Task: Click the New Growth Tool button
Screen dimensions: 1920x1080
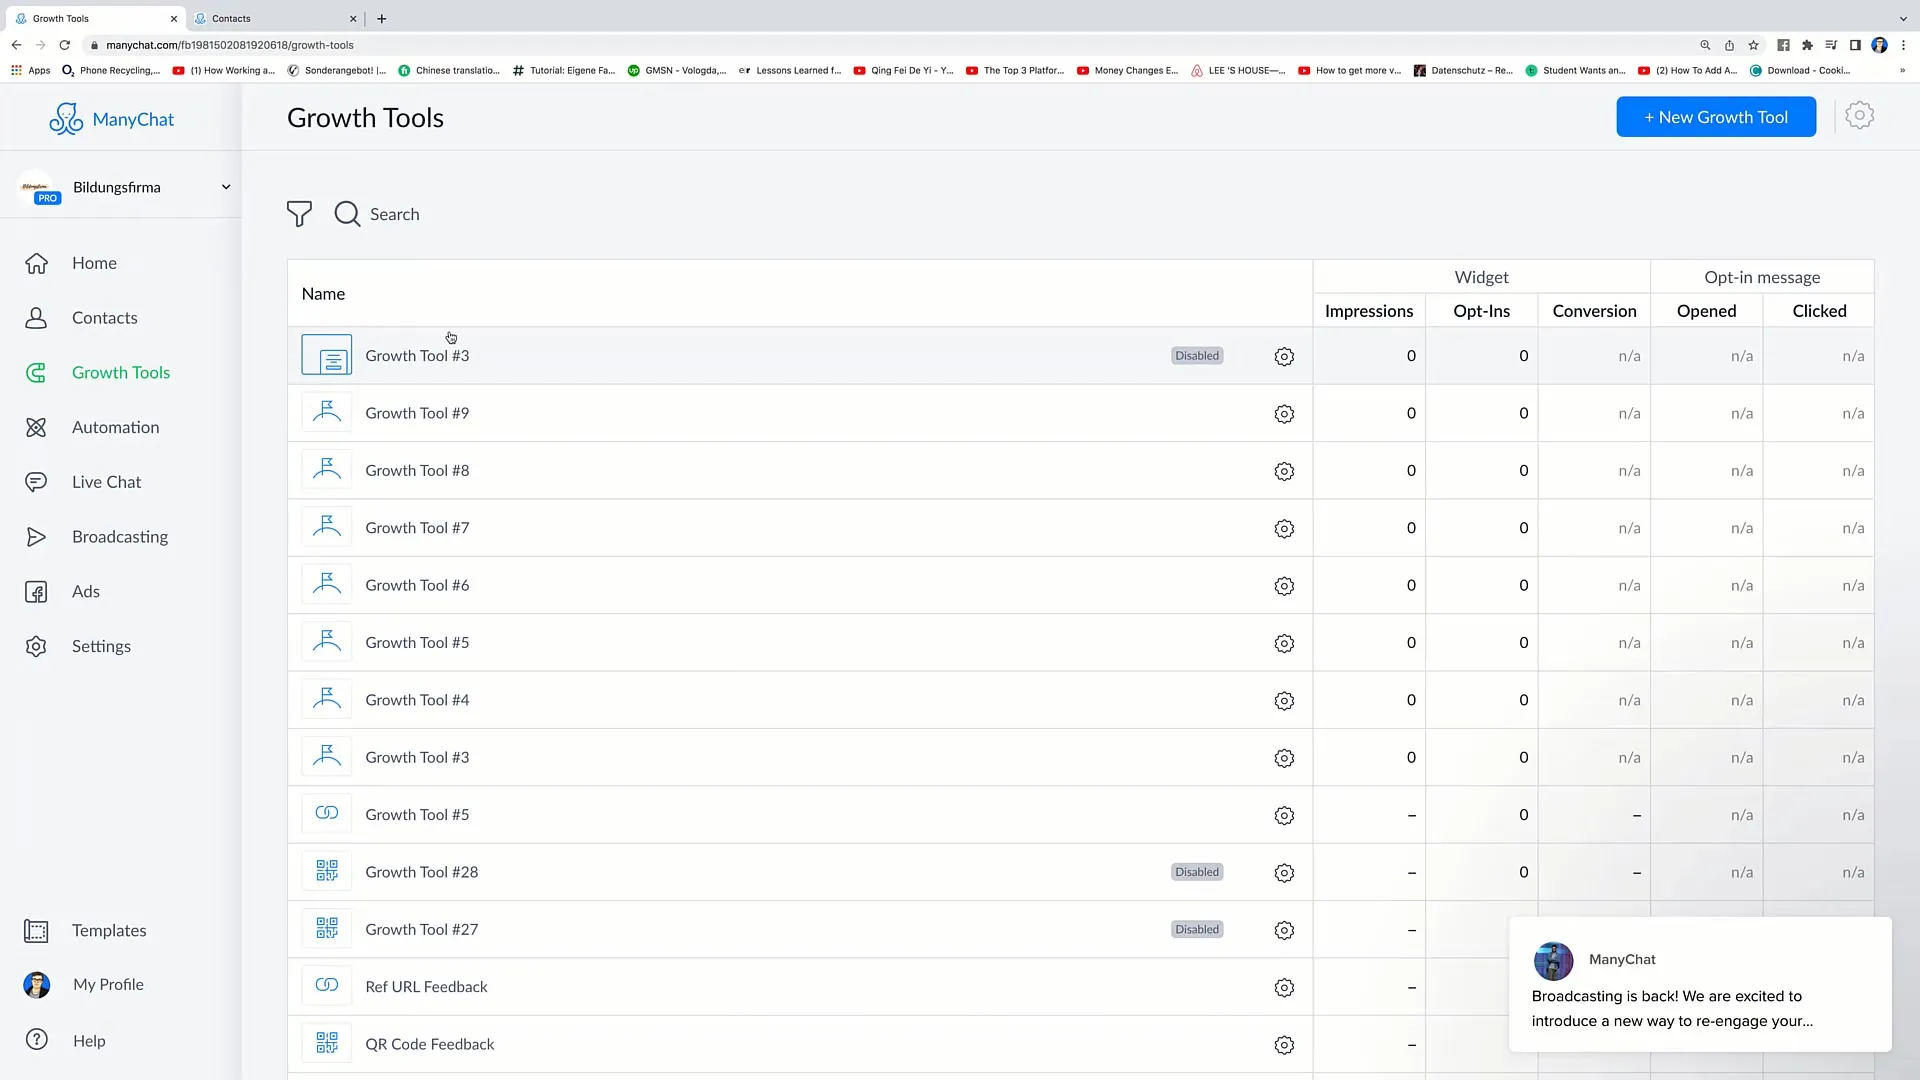Action: click(x=1716, y=117)
